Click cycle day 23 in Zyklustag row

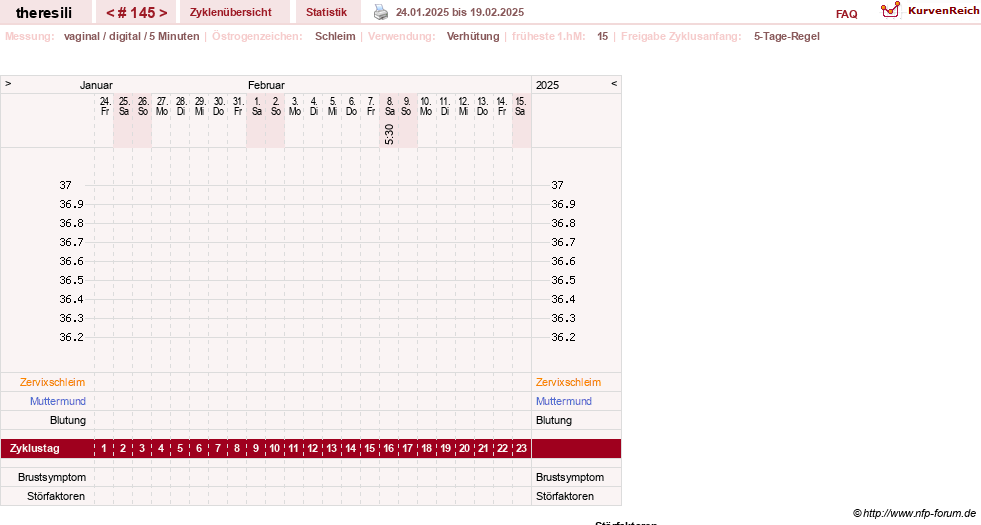click(x=521, y=449)
